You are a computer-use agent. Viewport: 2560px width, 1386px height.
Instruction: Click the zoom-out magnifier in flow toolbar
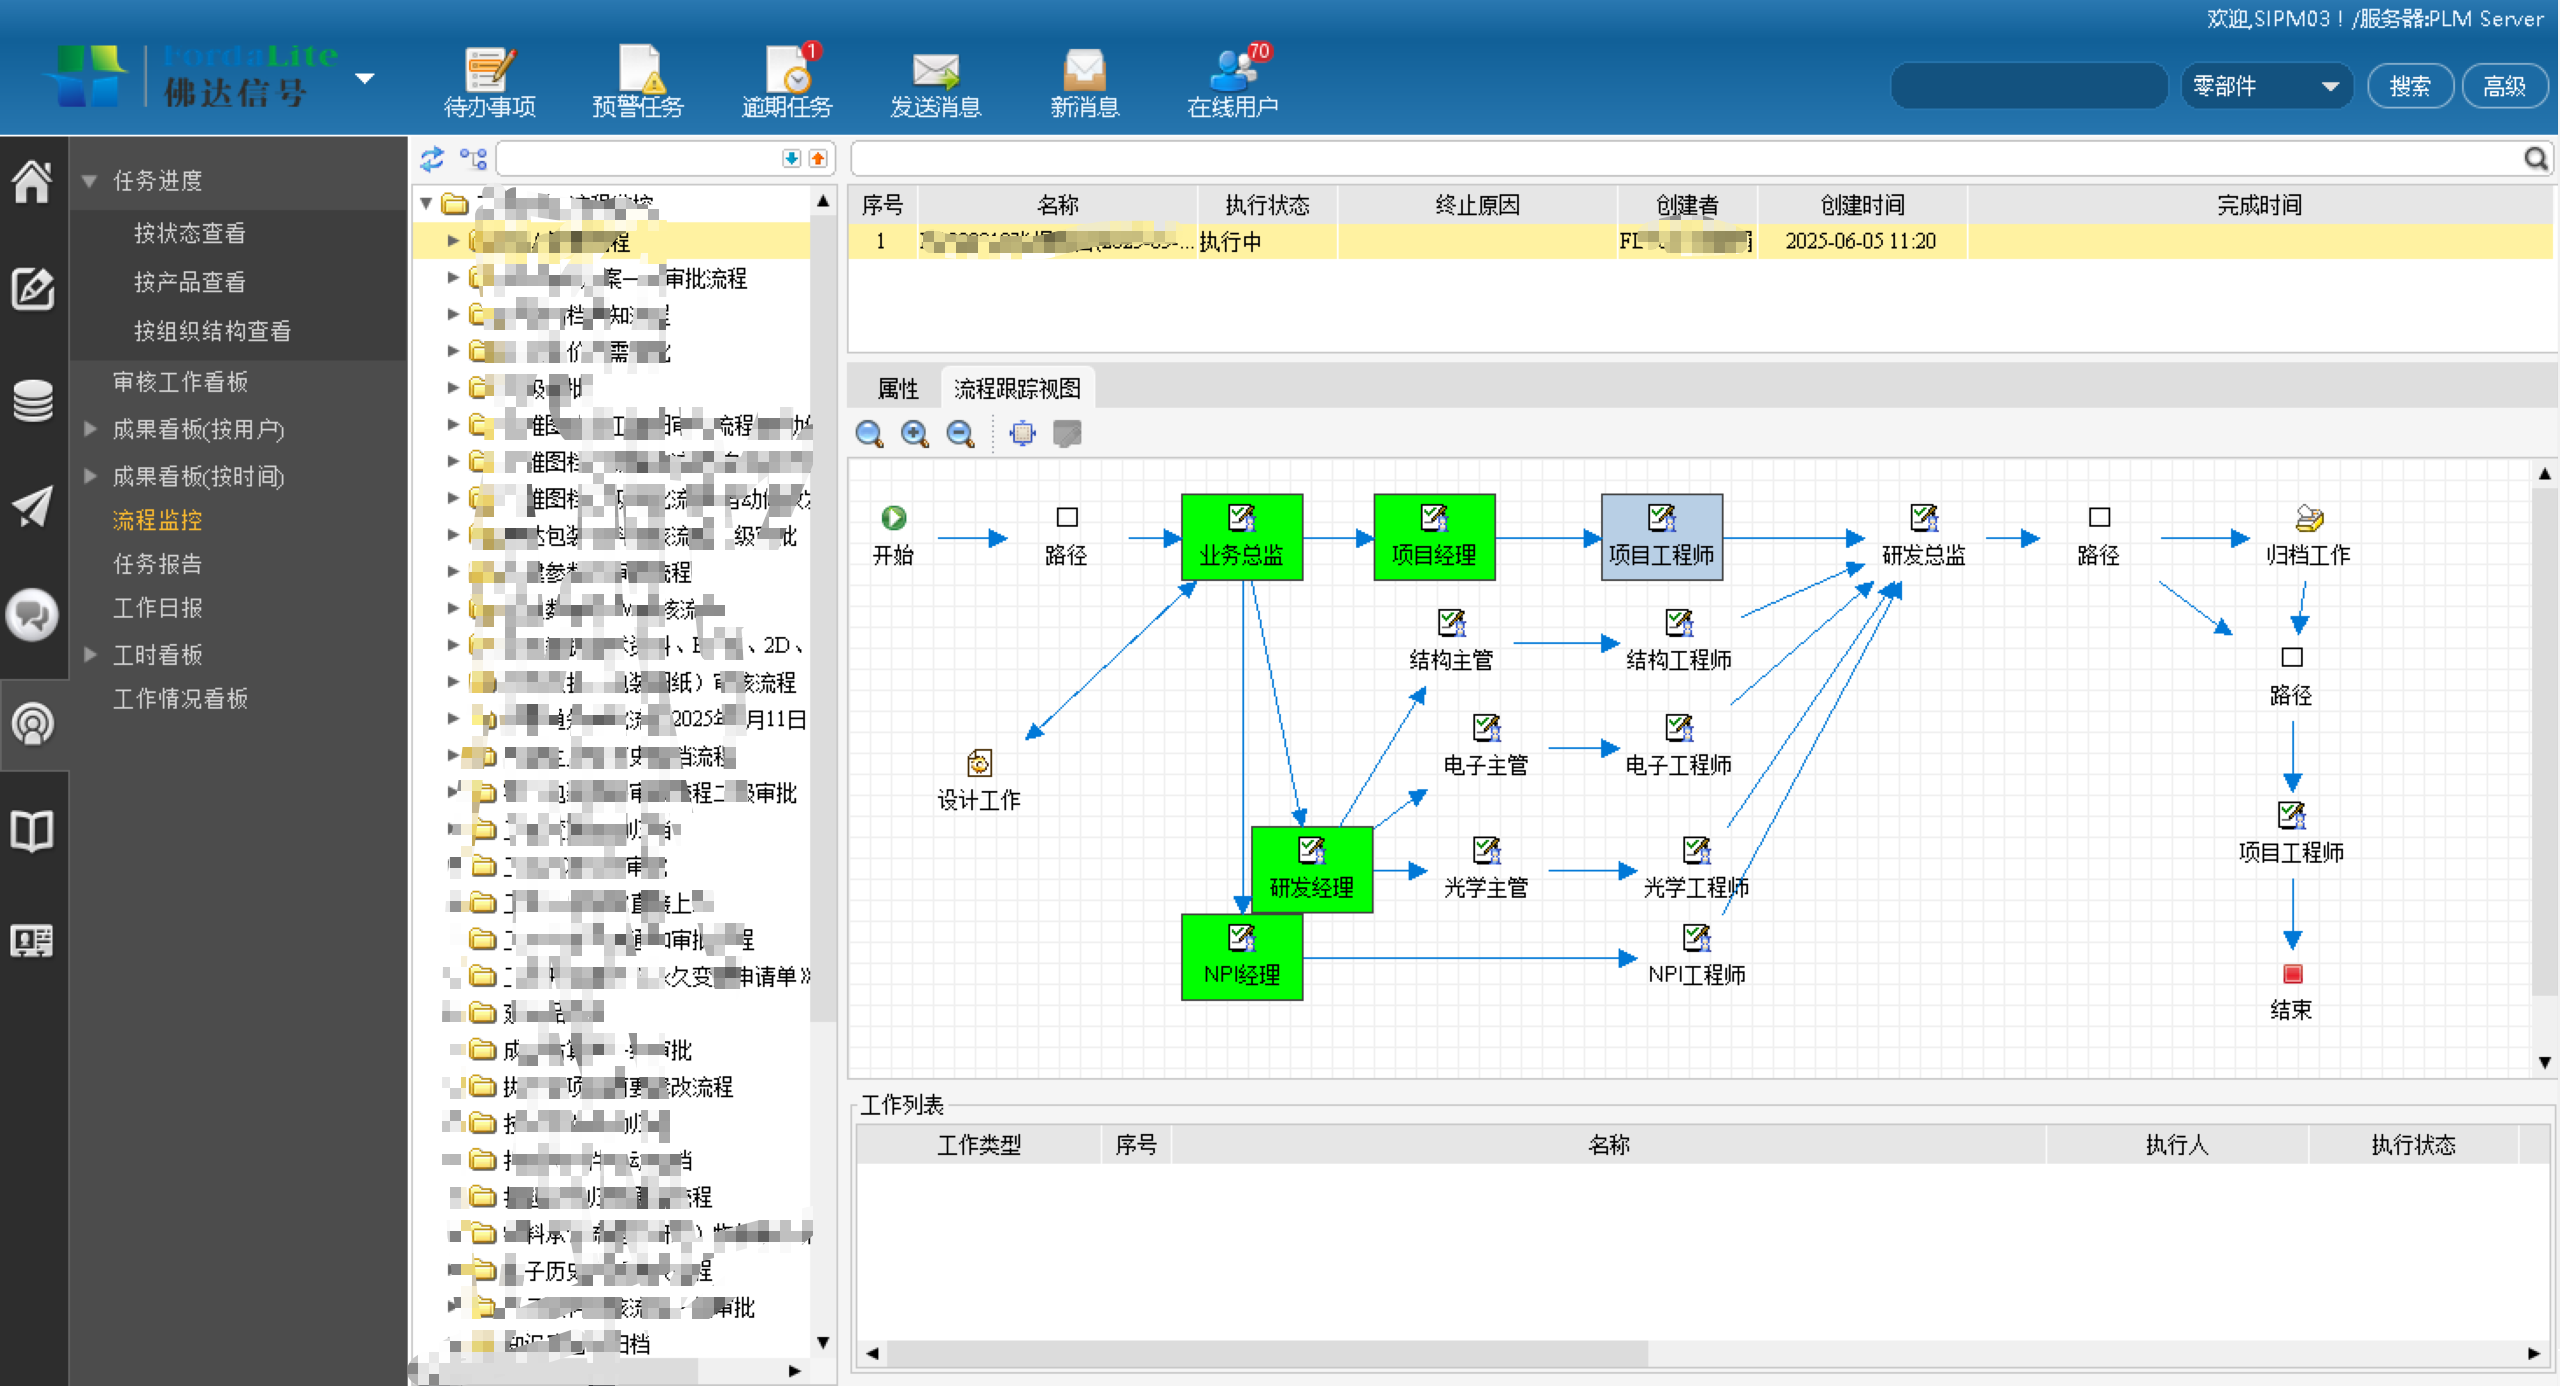tap(960, 433)
